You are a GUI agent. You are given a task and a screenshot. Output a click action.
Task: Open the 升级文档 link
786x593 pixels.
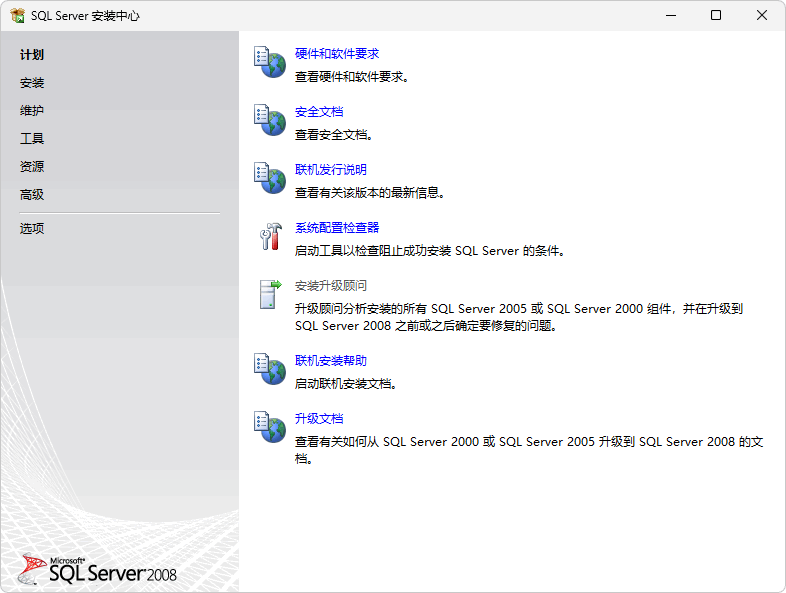[319, 419]
